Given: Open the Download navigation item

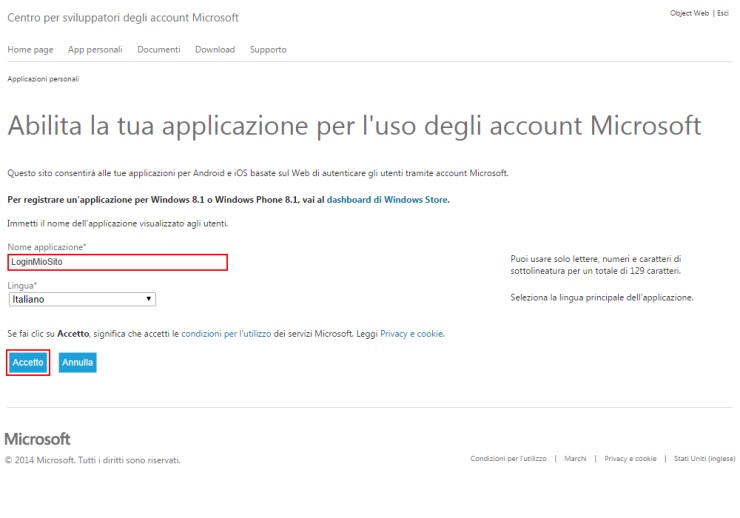Looking at the screenshot, I should coord(215,50).
